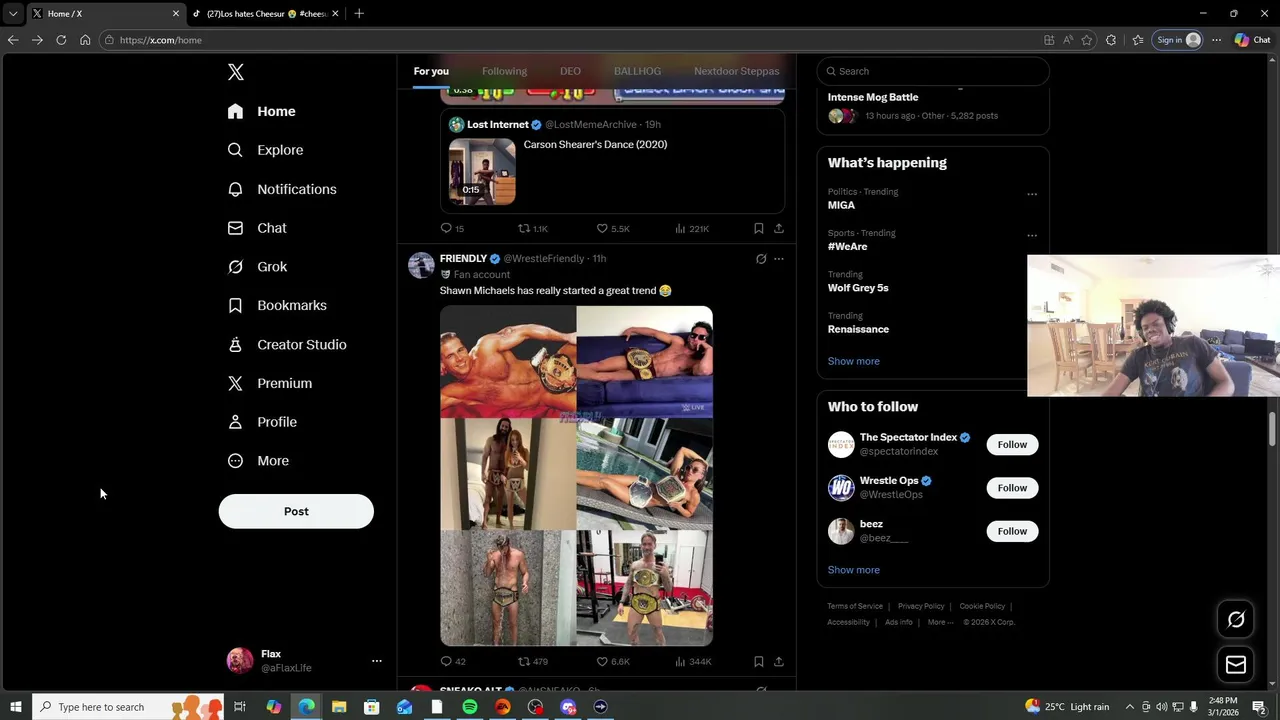Go to Home in sidebar
Screen dimensions: 1280x720
[x=261, y=111]
